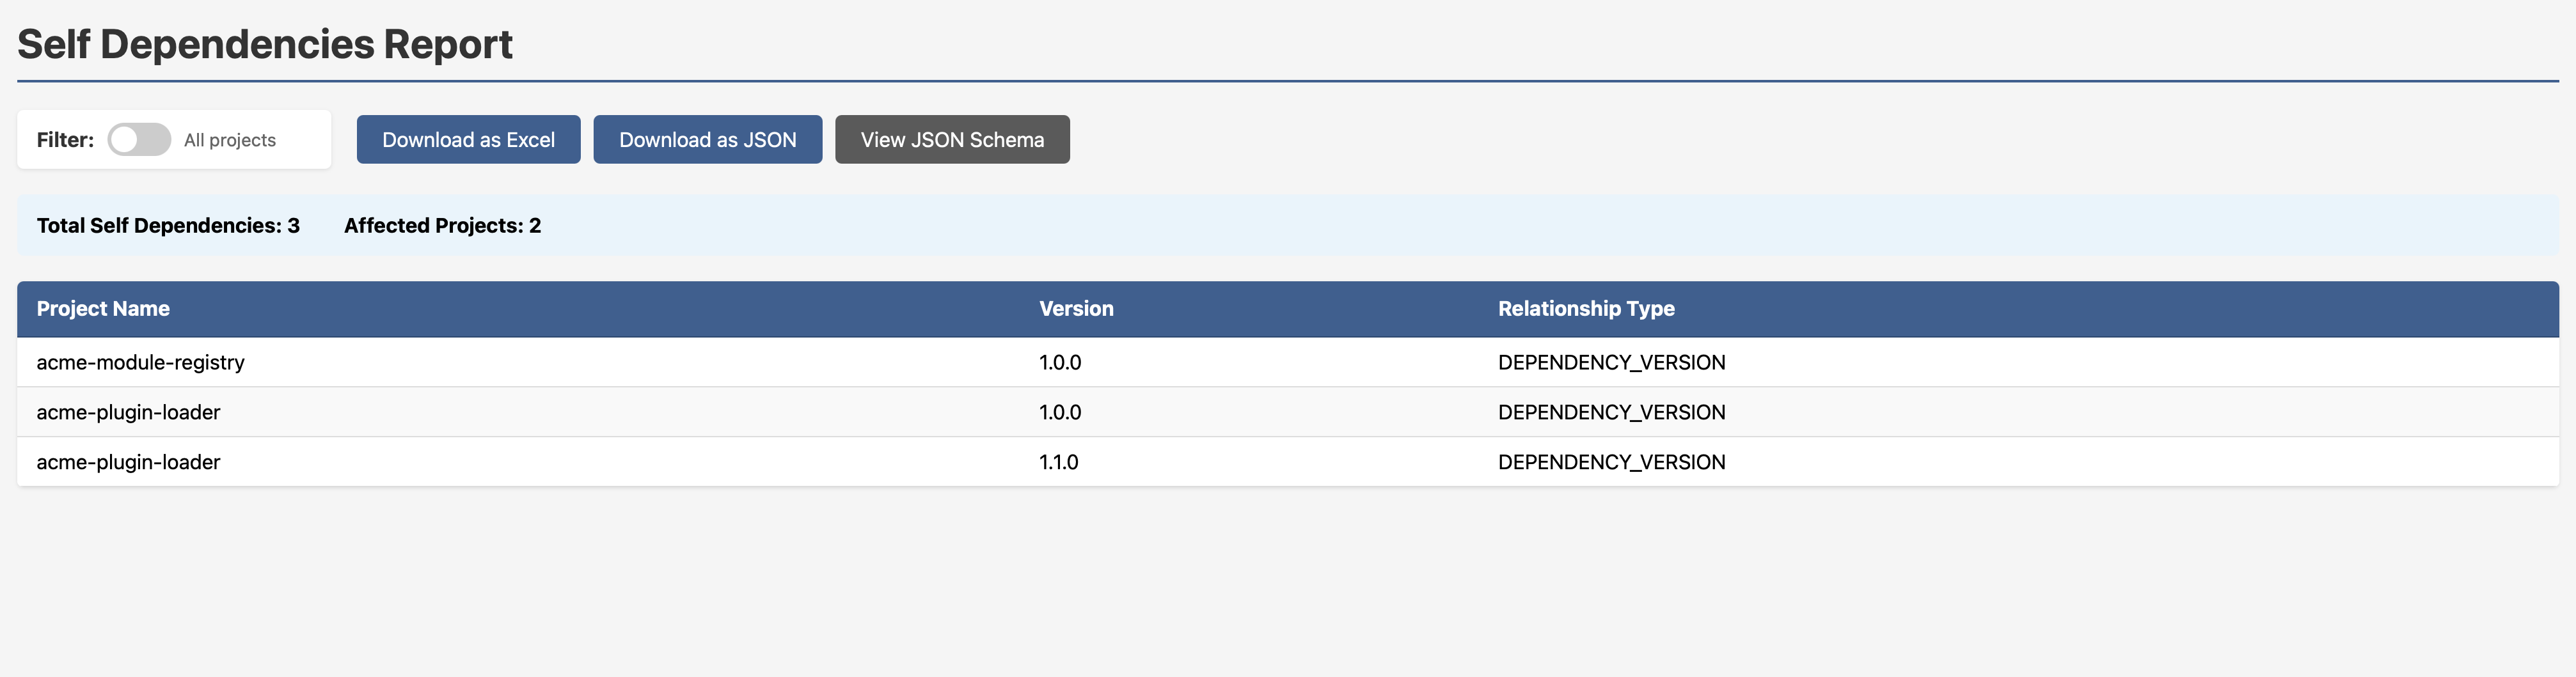Sort by the Project Name column

tap(102, 309)
